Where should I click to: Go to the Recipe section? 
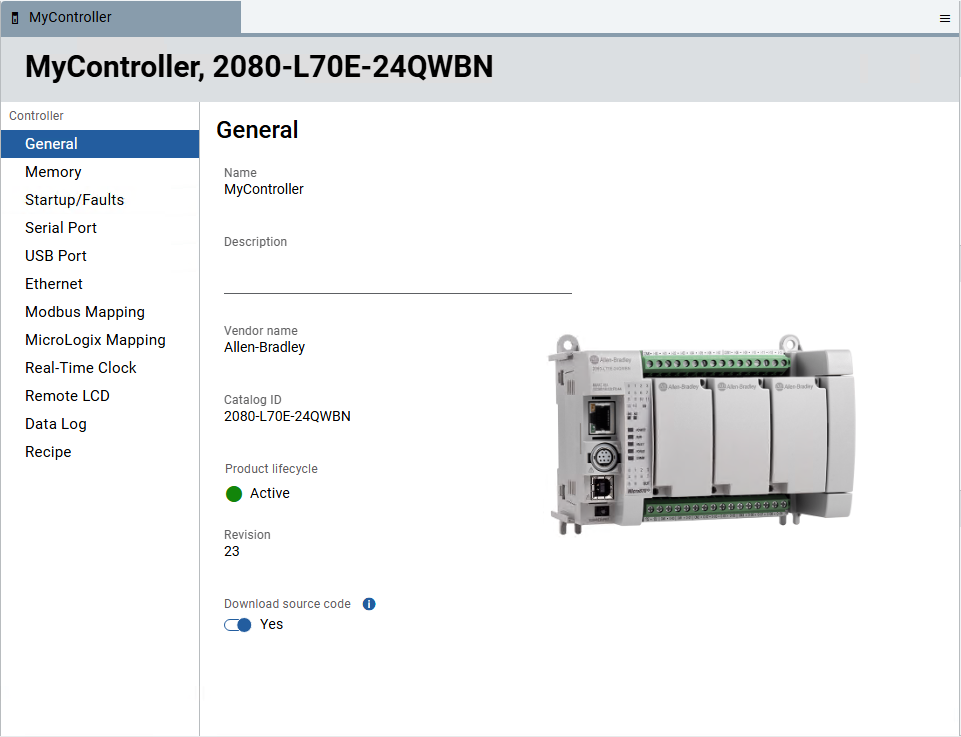pos(48,452)
